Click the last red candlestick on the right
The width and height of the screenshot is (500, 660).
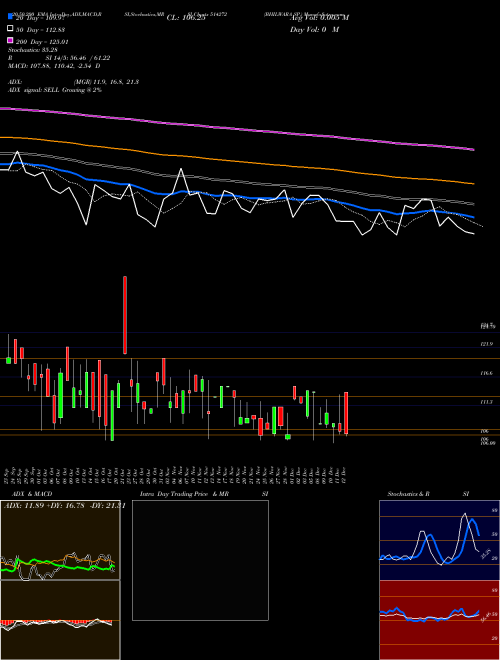[x=346, y=413]
